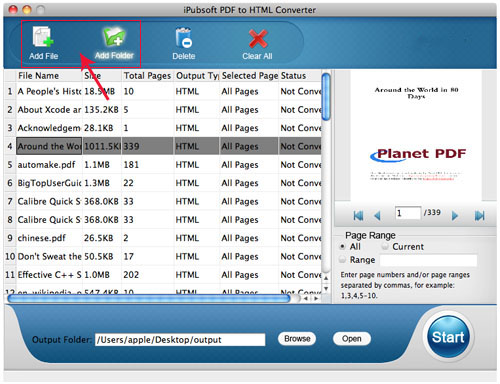Select the Effective C++ file row
This screenshot has width=500, height=384.
pos(163,275)
